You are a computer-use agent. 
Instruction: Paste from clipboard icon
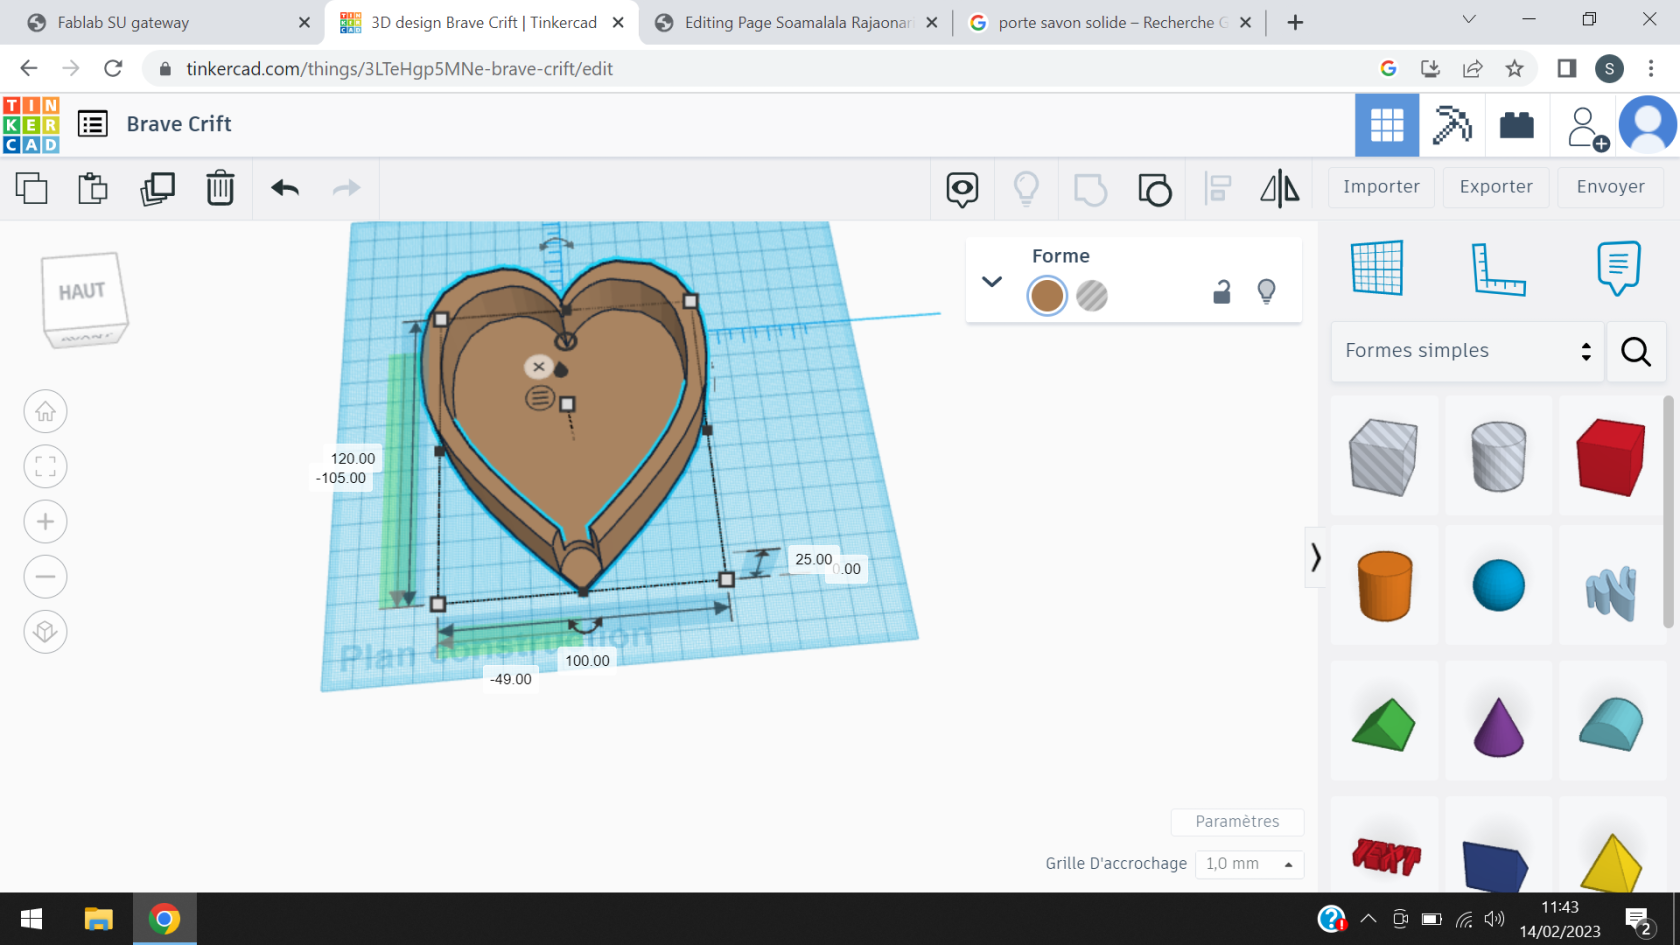tap(93, 188)
